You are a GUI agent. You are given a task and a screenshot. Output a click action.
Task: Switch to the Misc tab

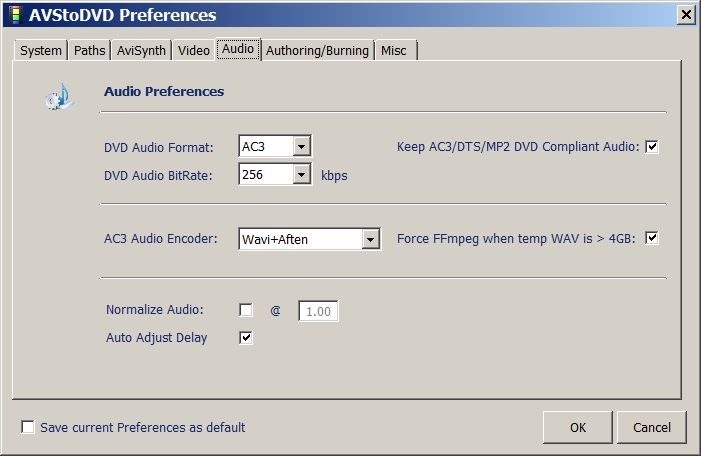396,50
